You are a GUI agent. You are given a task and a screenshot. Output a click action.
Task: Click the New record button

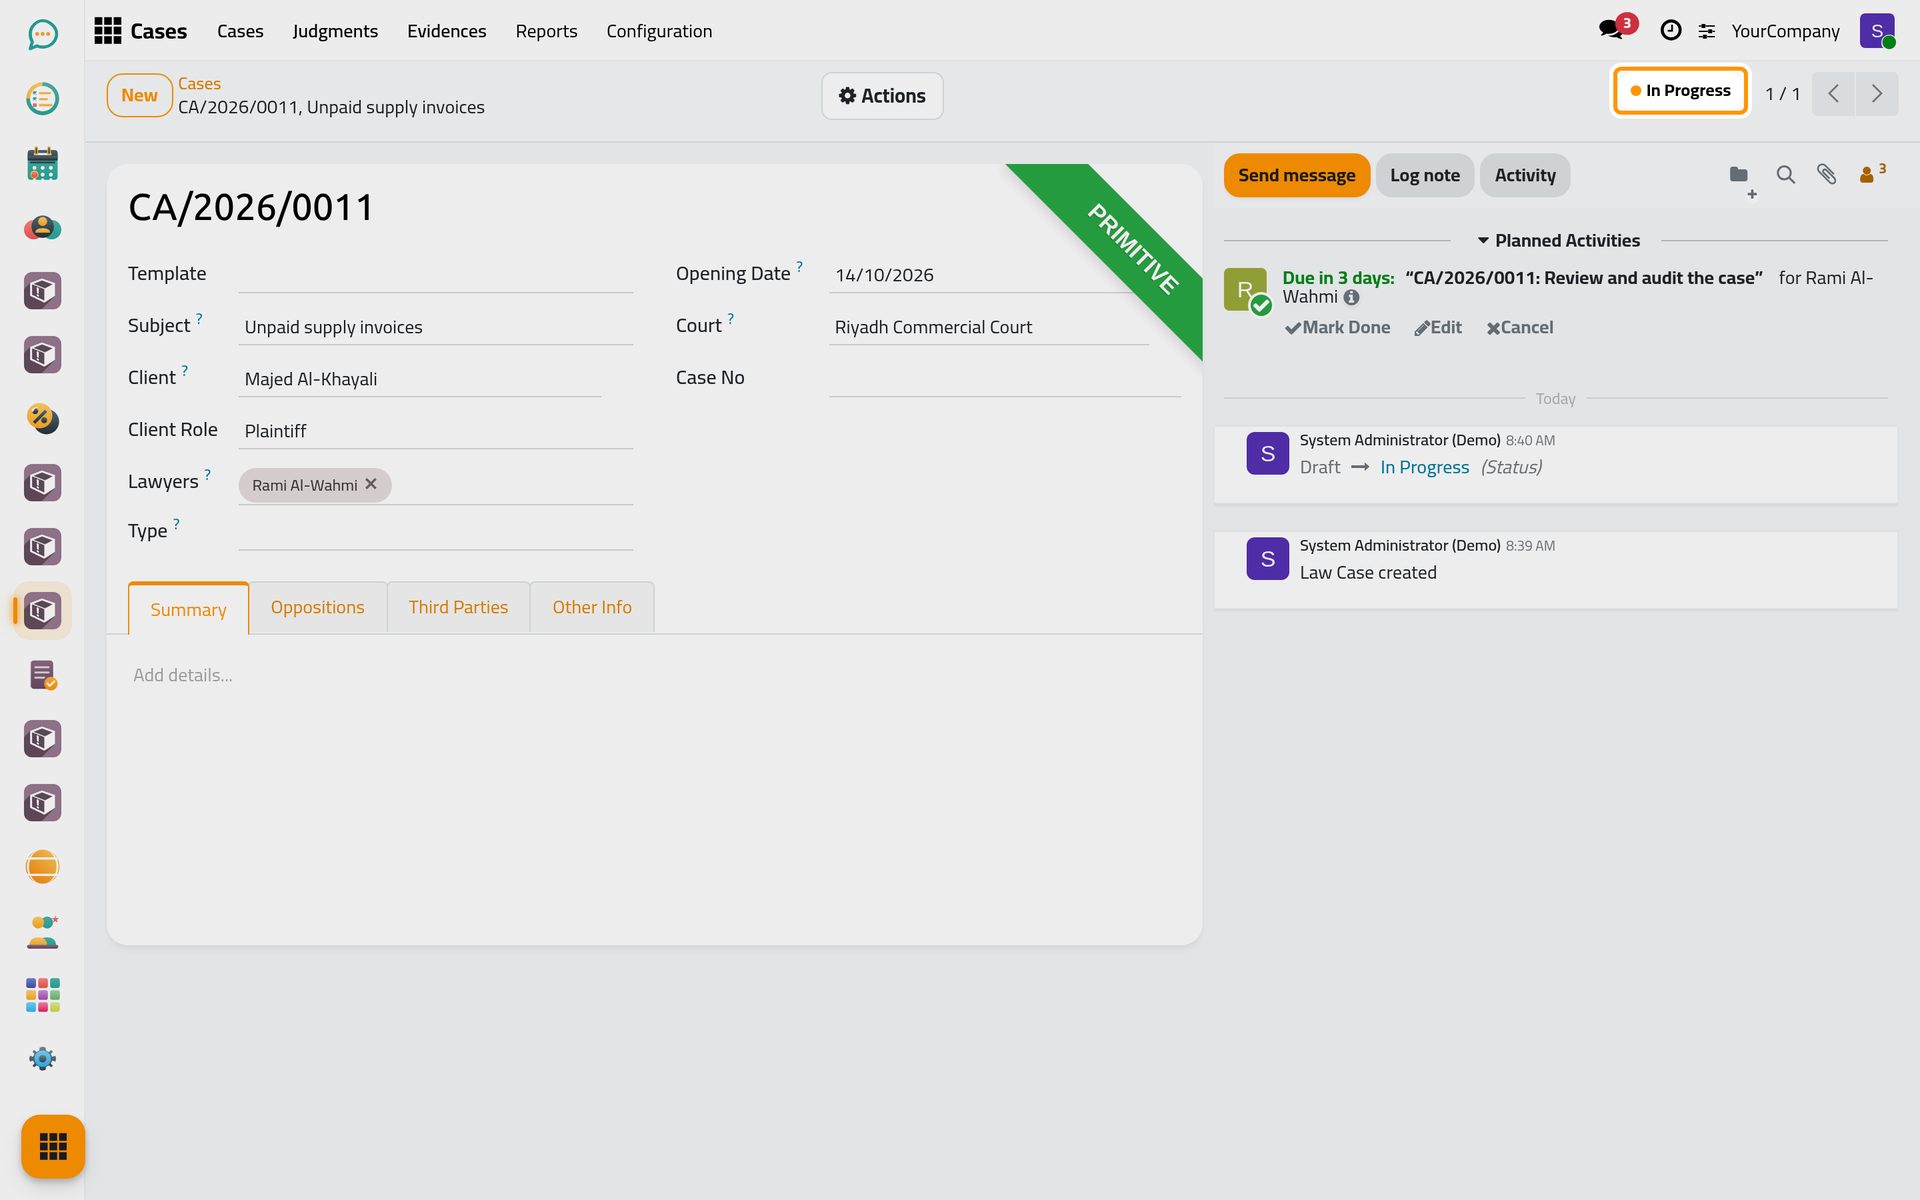point(140,95)
